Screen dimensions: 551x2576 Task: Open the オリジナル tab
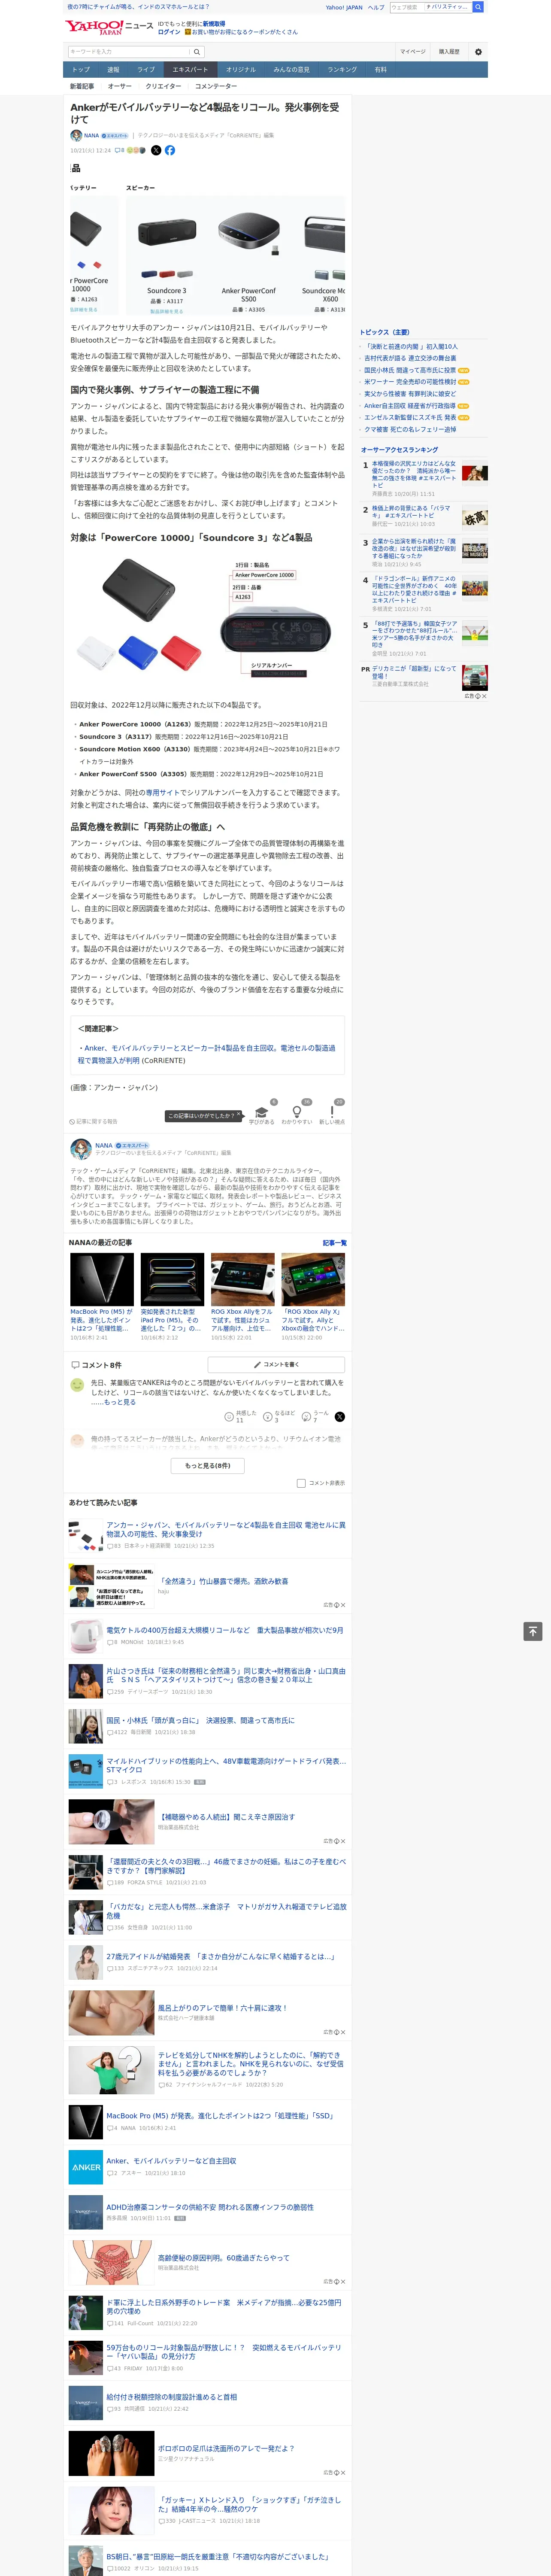pyautogui.click(x=241, y=70)
